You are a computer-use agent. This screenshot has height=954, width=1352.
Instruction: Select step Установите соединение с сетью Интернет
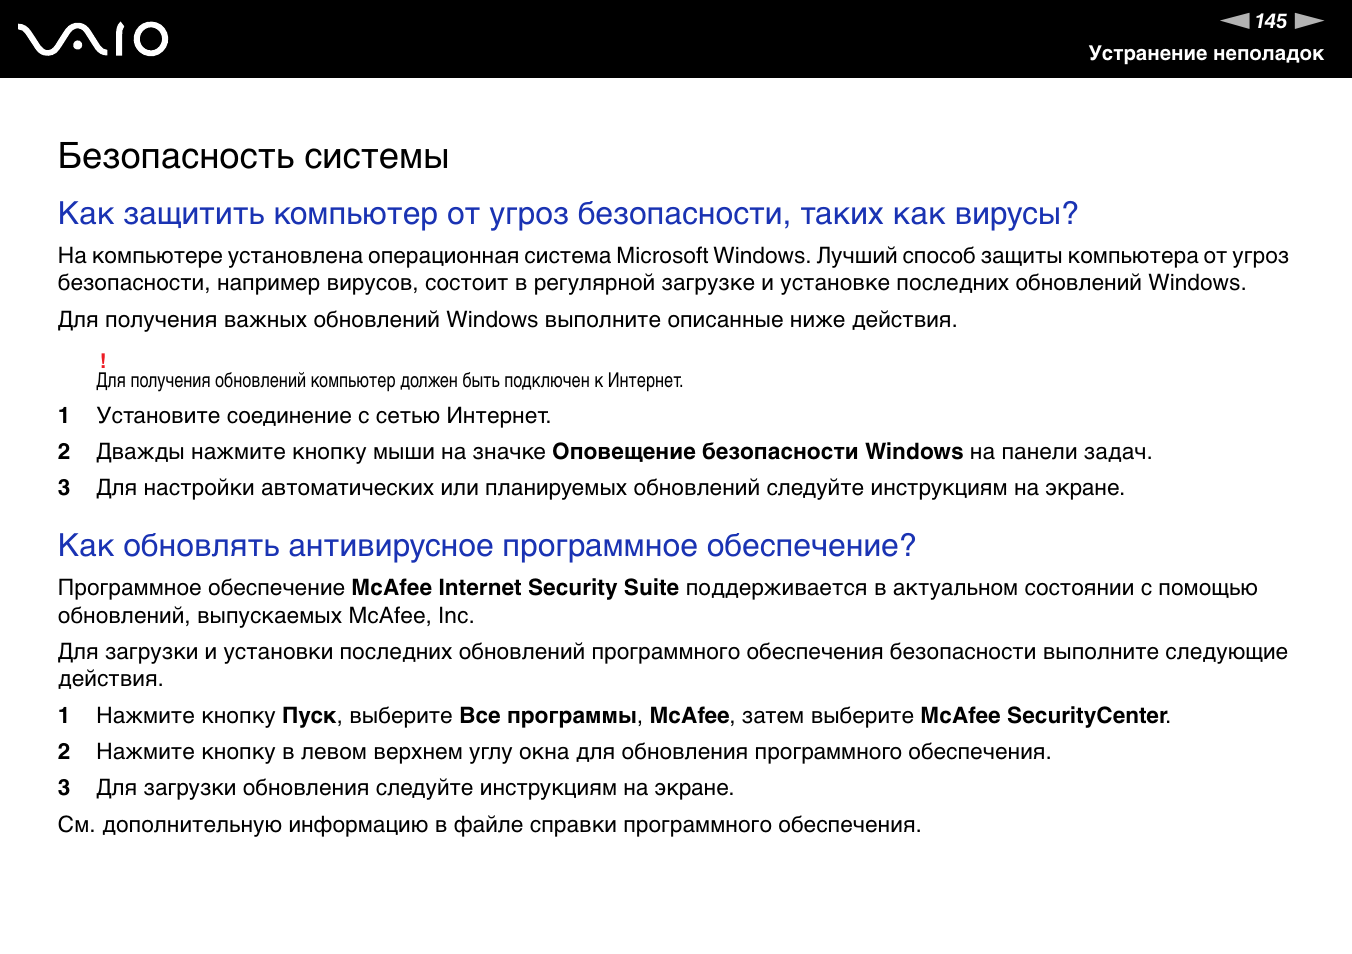[324, 416]
